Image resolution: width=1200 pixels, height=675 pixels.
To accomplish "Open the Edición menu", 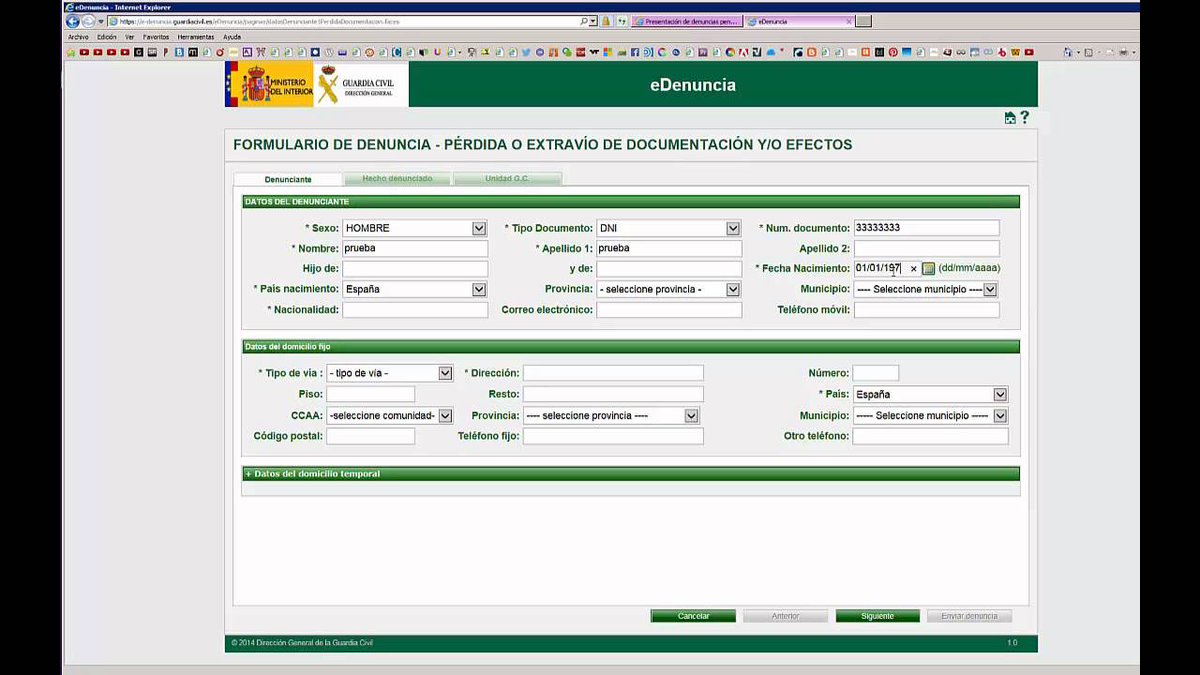I will 107,37.
